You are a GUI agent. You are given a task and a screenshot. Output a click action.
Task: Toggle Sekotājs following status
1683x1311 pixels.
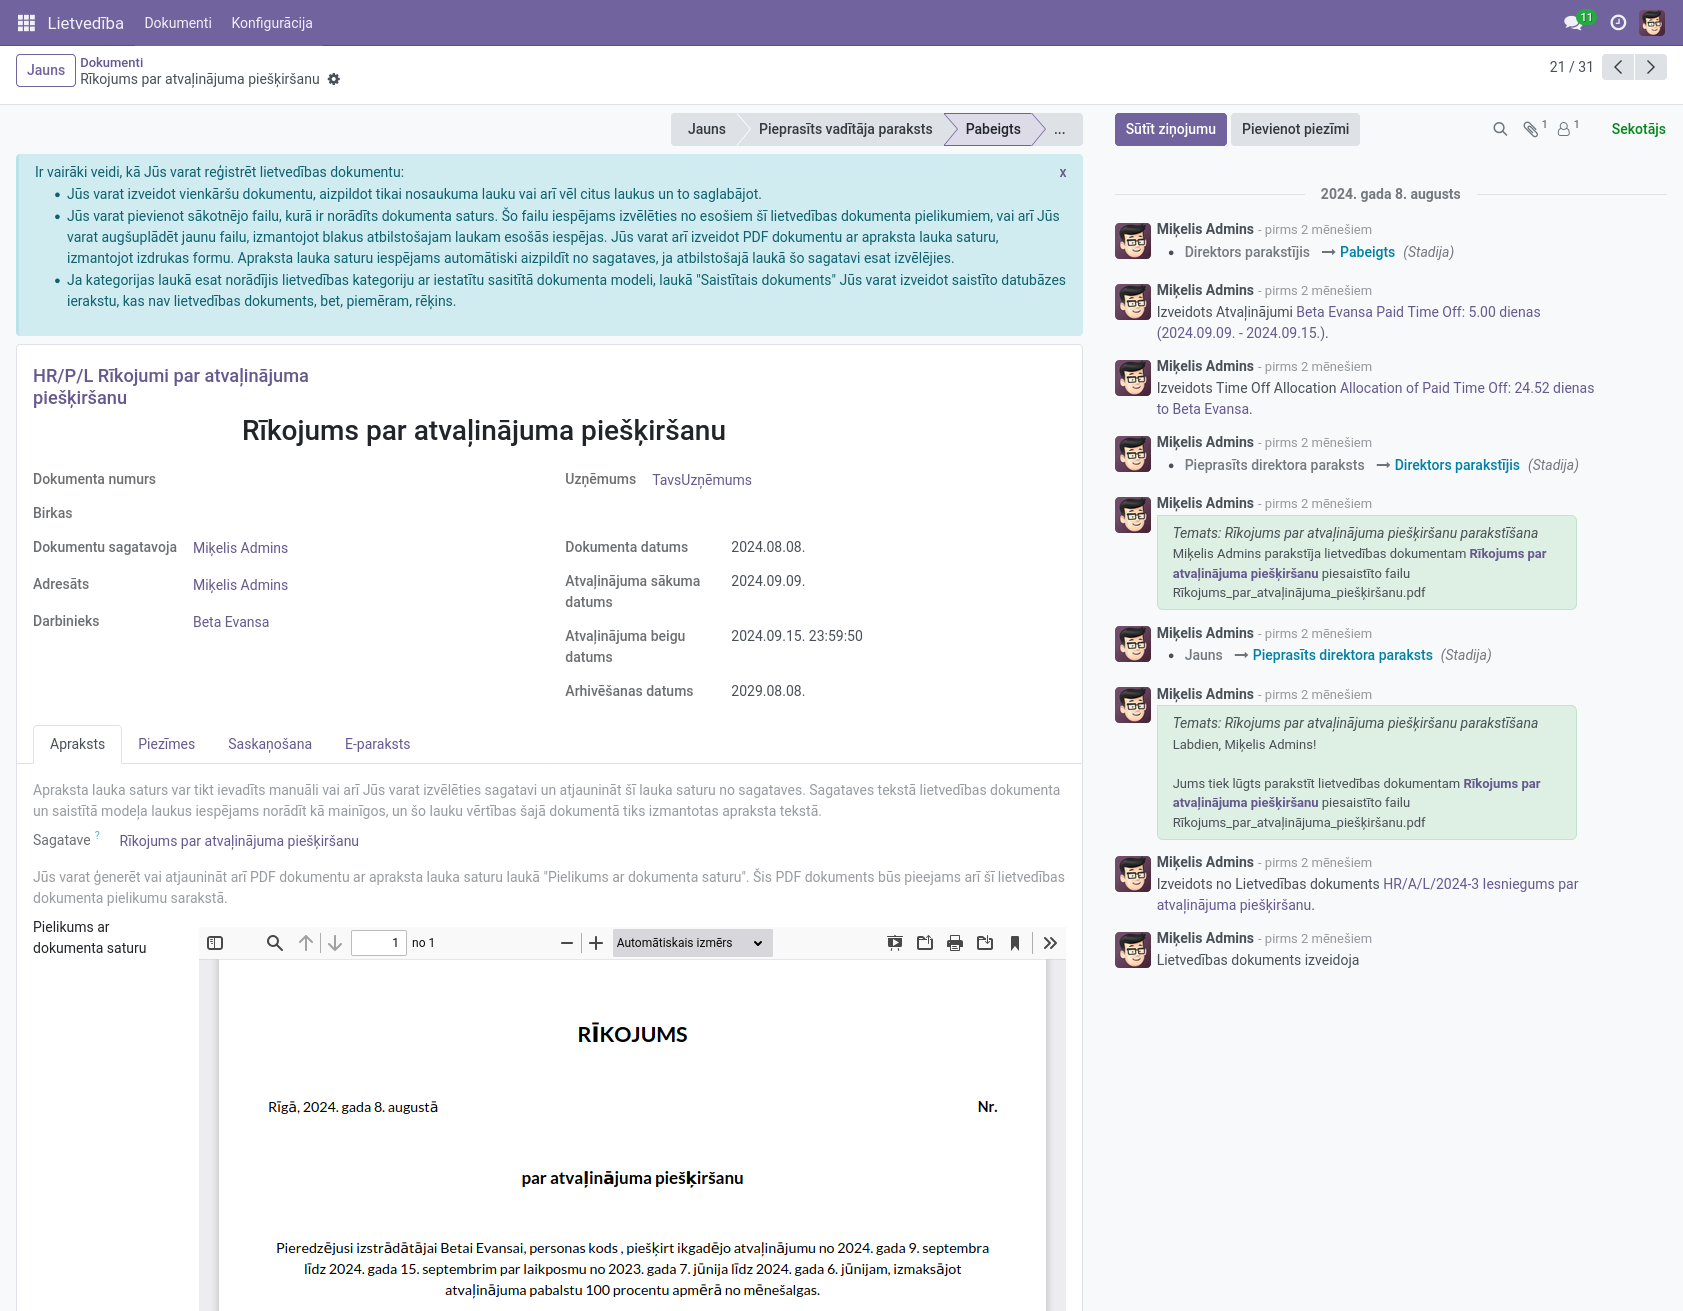1638,129
